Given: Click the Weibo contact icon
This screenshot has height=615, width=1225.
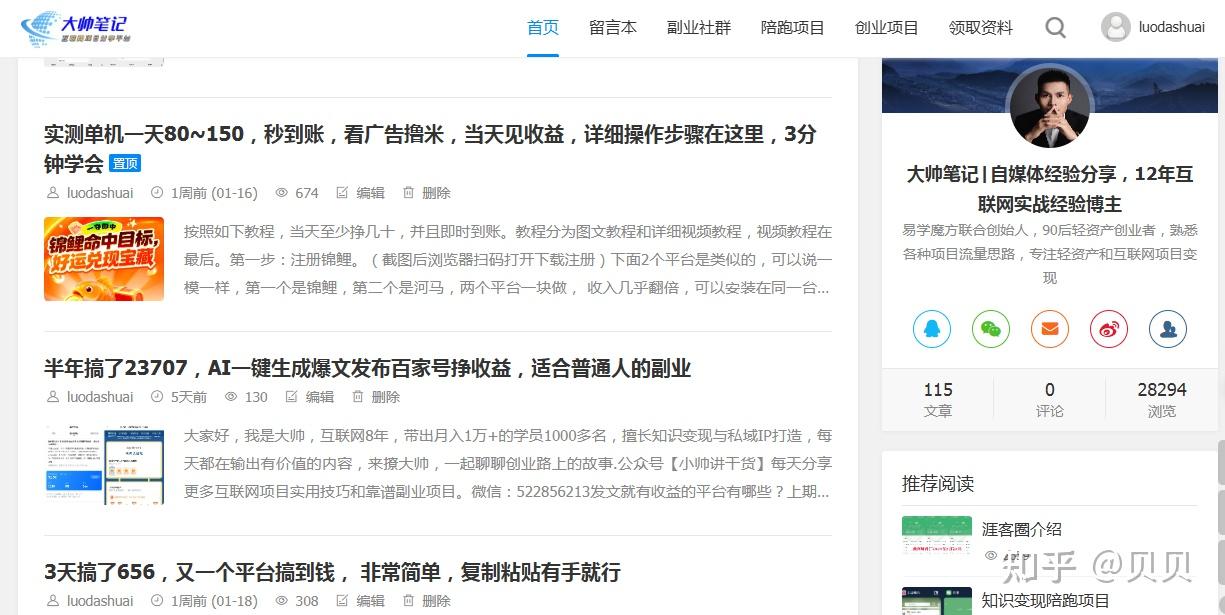Looking at the screenshot, I should tap(1109, 329).
